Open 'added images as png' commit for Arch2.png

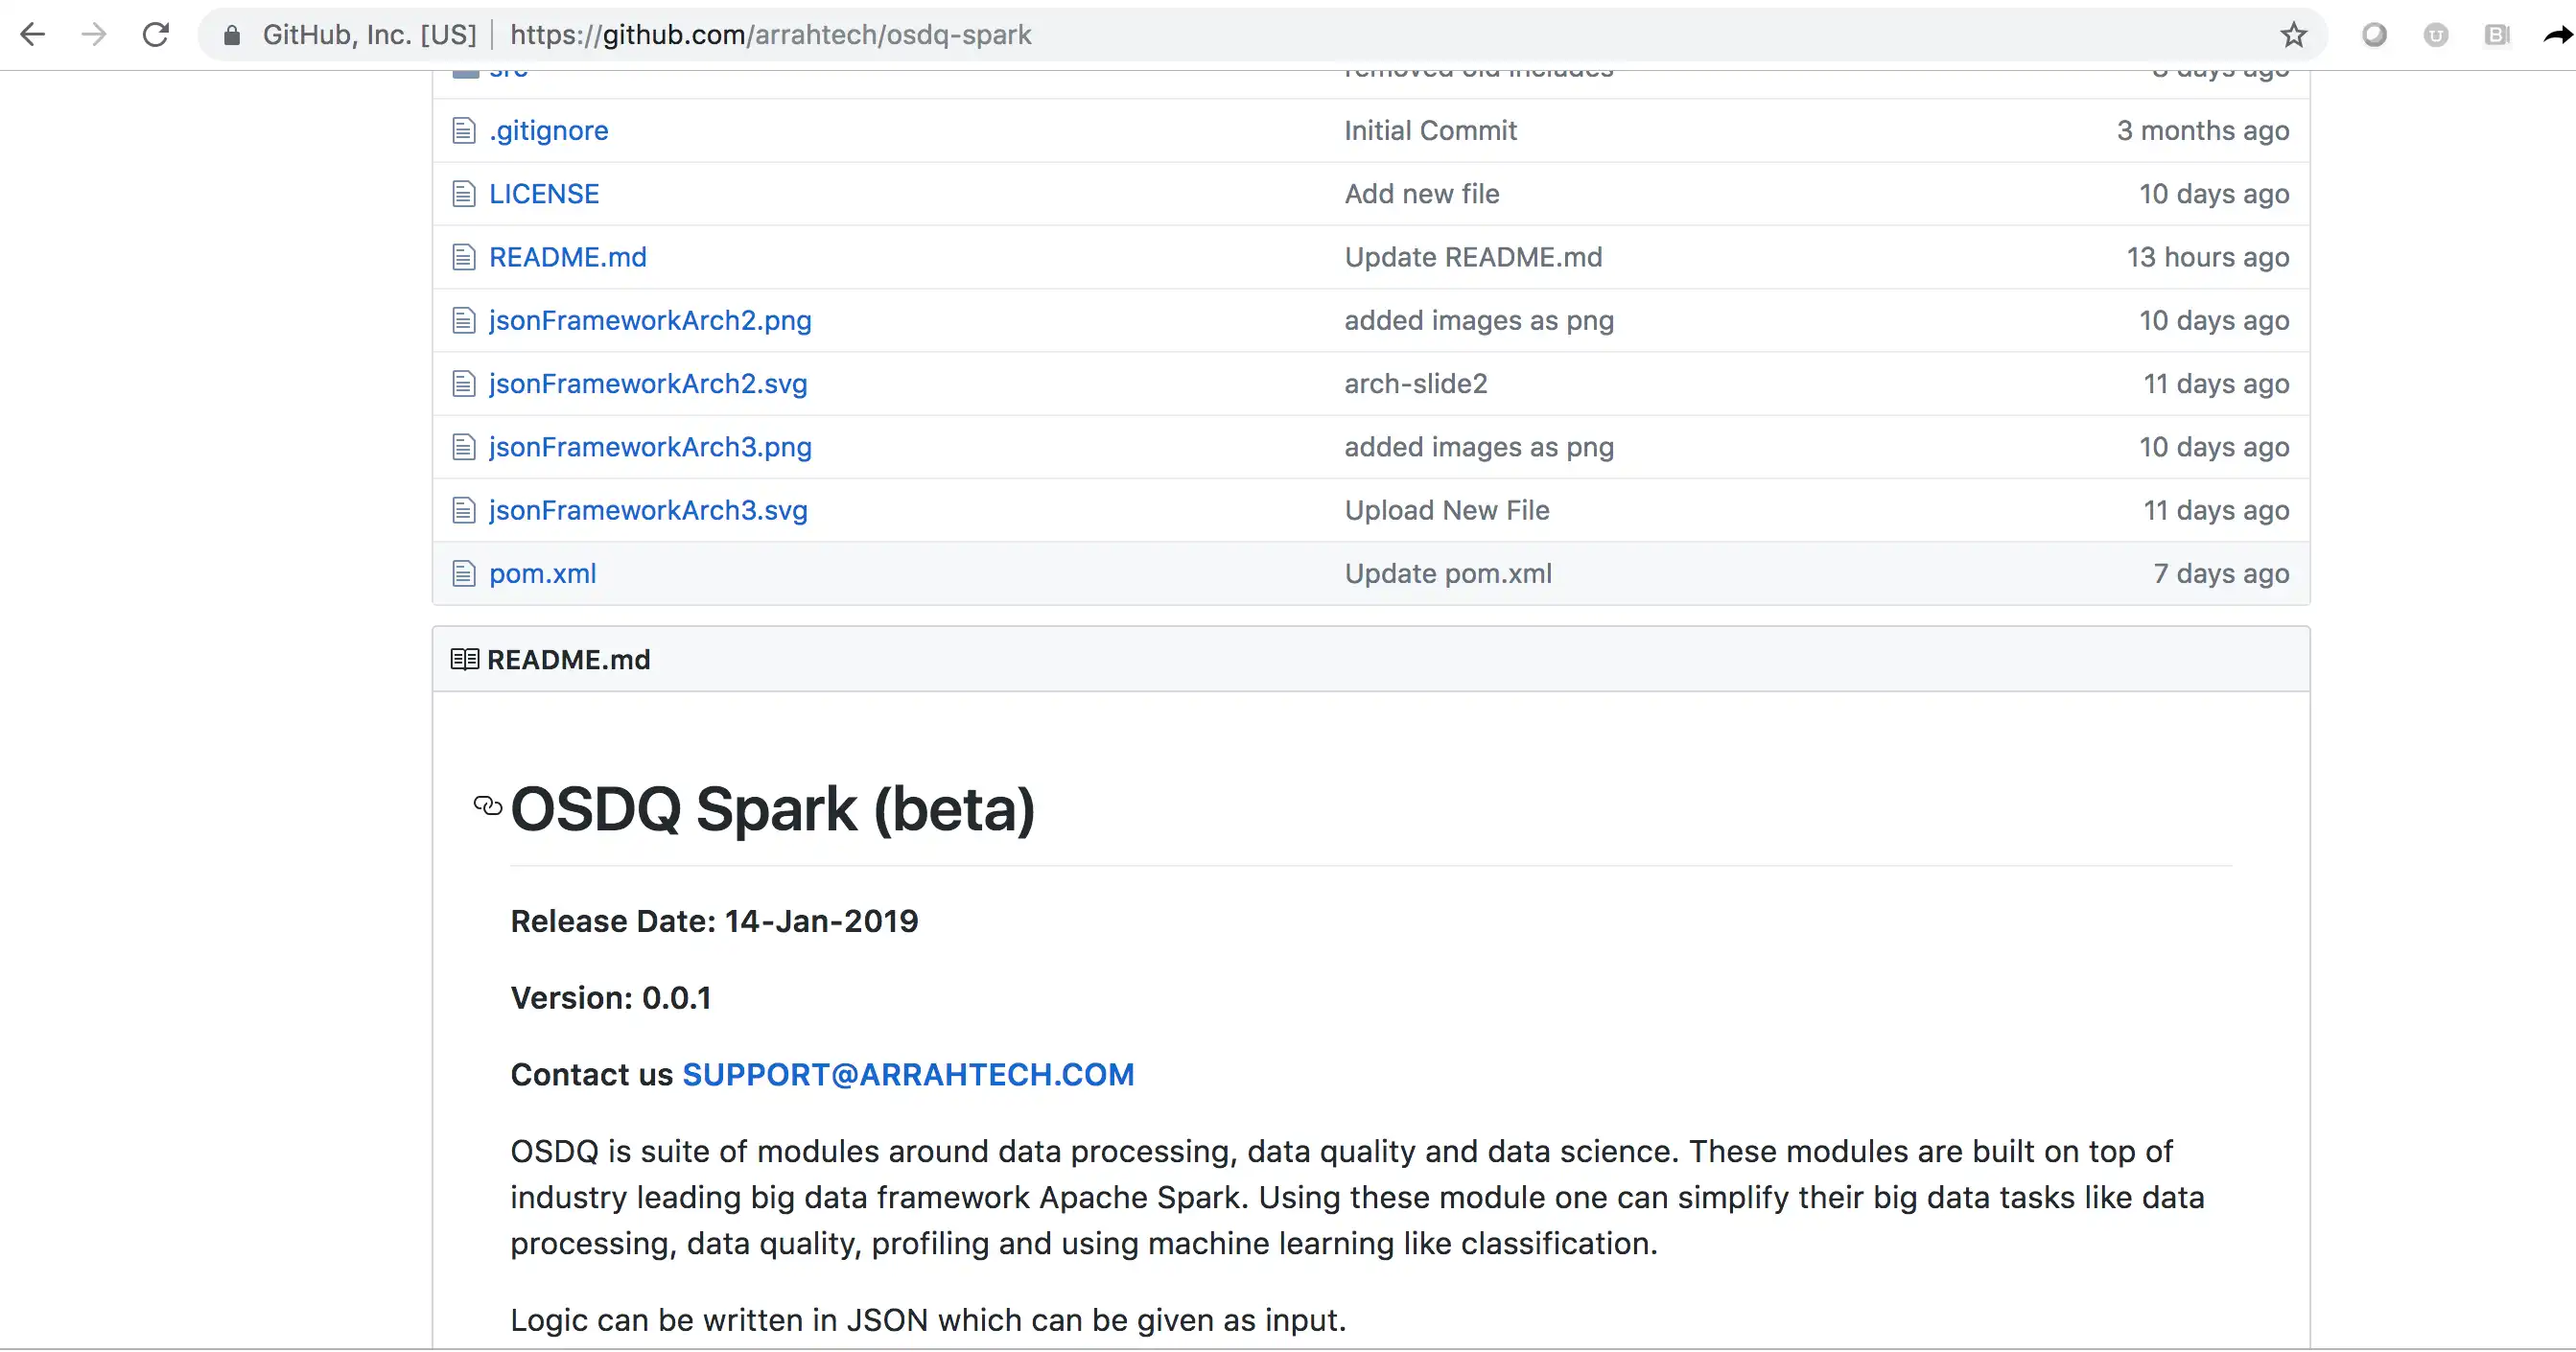click(x=1479, y=321)
